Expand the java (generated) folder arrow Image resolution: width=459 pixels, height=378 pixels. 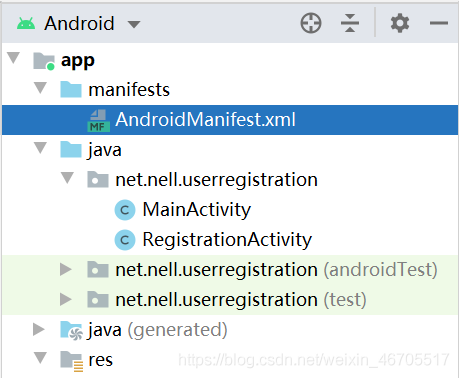[x=39, y=329]
